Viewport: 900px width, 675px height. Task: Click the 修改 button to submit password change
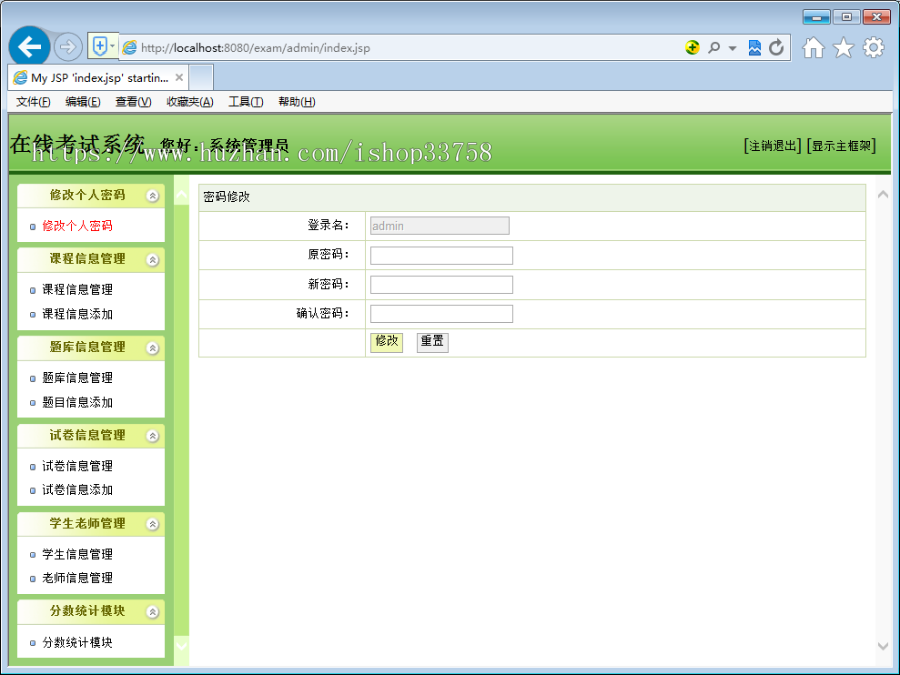tap(386, 341)
